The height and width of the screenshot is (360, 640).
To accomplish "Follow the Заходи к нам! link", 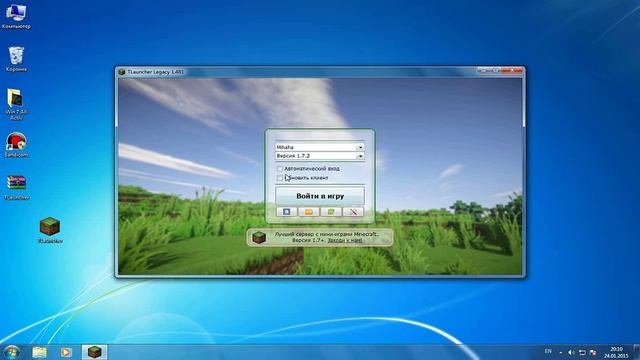I will [x=345, y=240].
